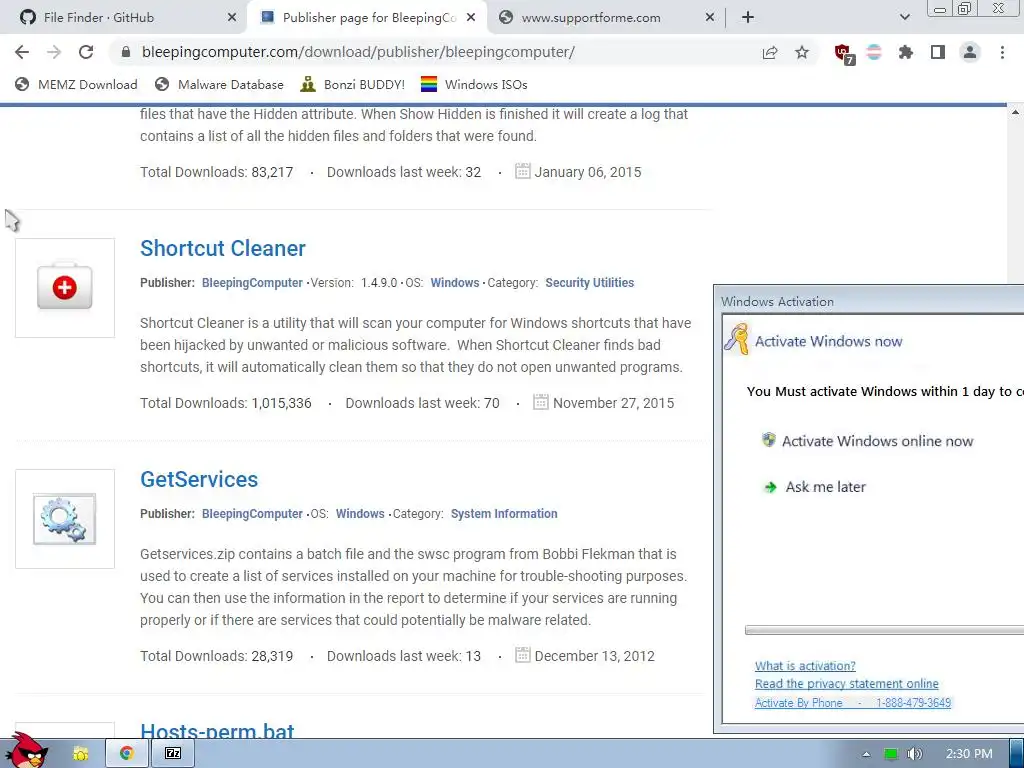
Task: Open a new browser tab
Action: (x=748, y=18)
